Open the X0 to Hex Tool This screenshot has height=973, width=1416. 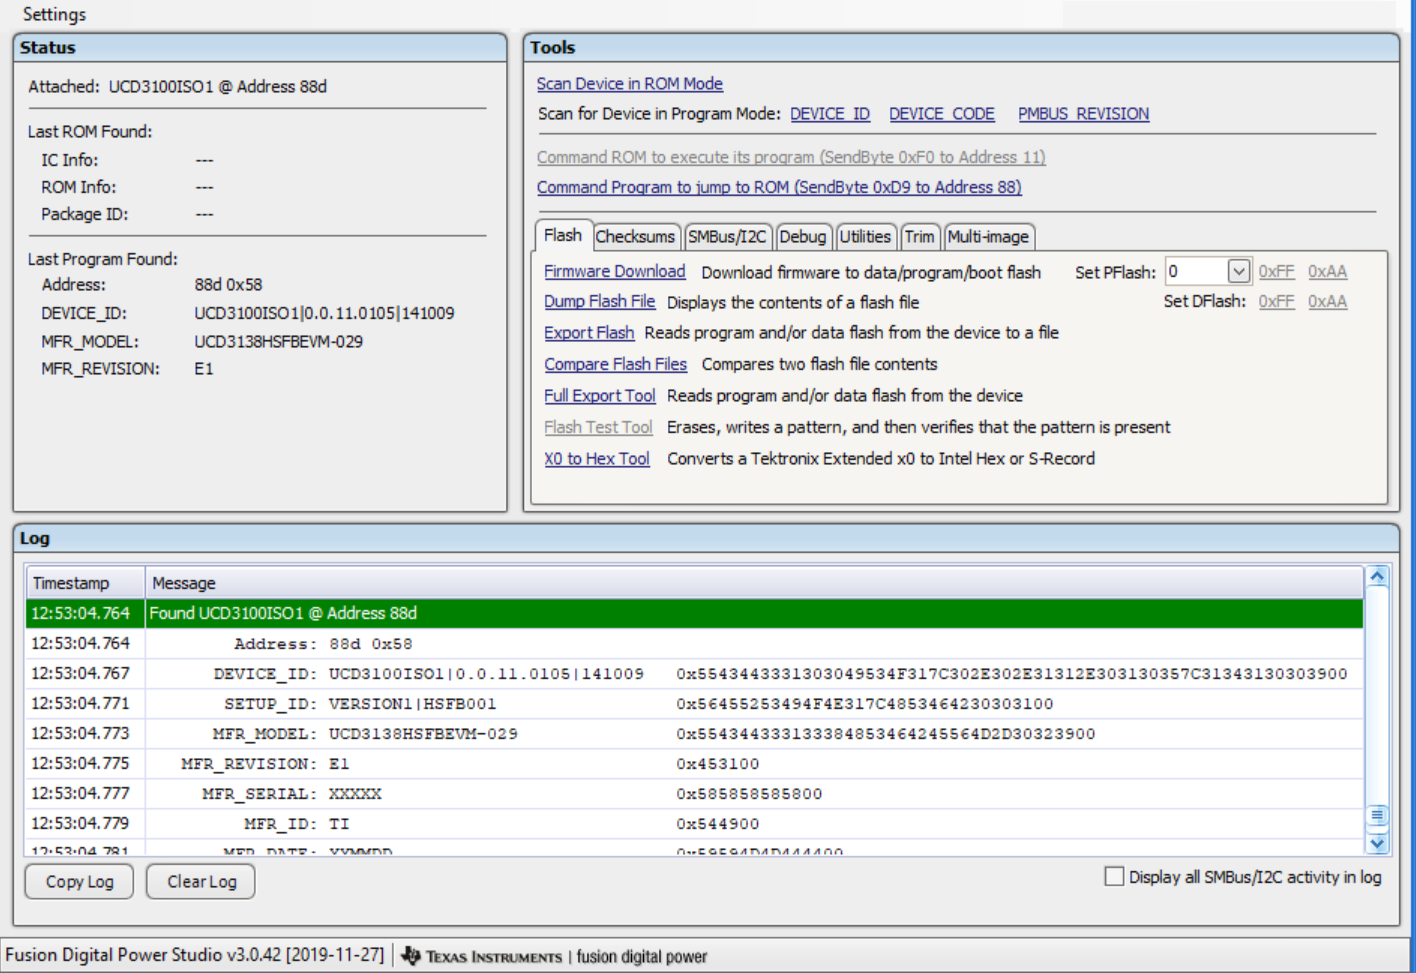[x=597, y=459]
